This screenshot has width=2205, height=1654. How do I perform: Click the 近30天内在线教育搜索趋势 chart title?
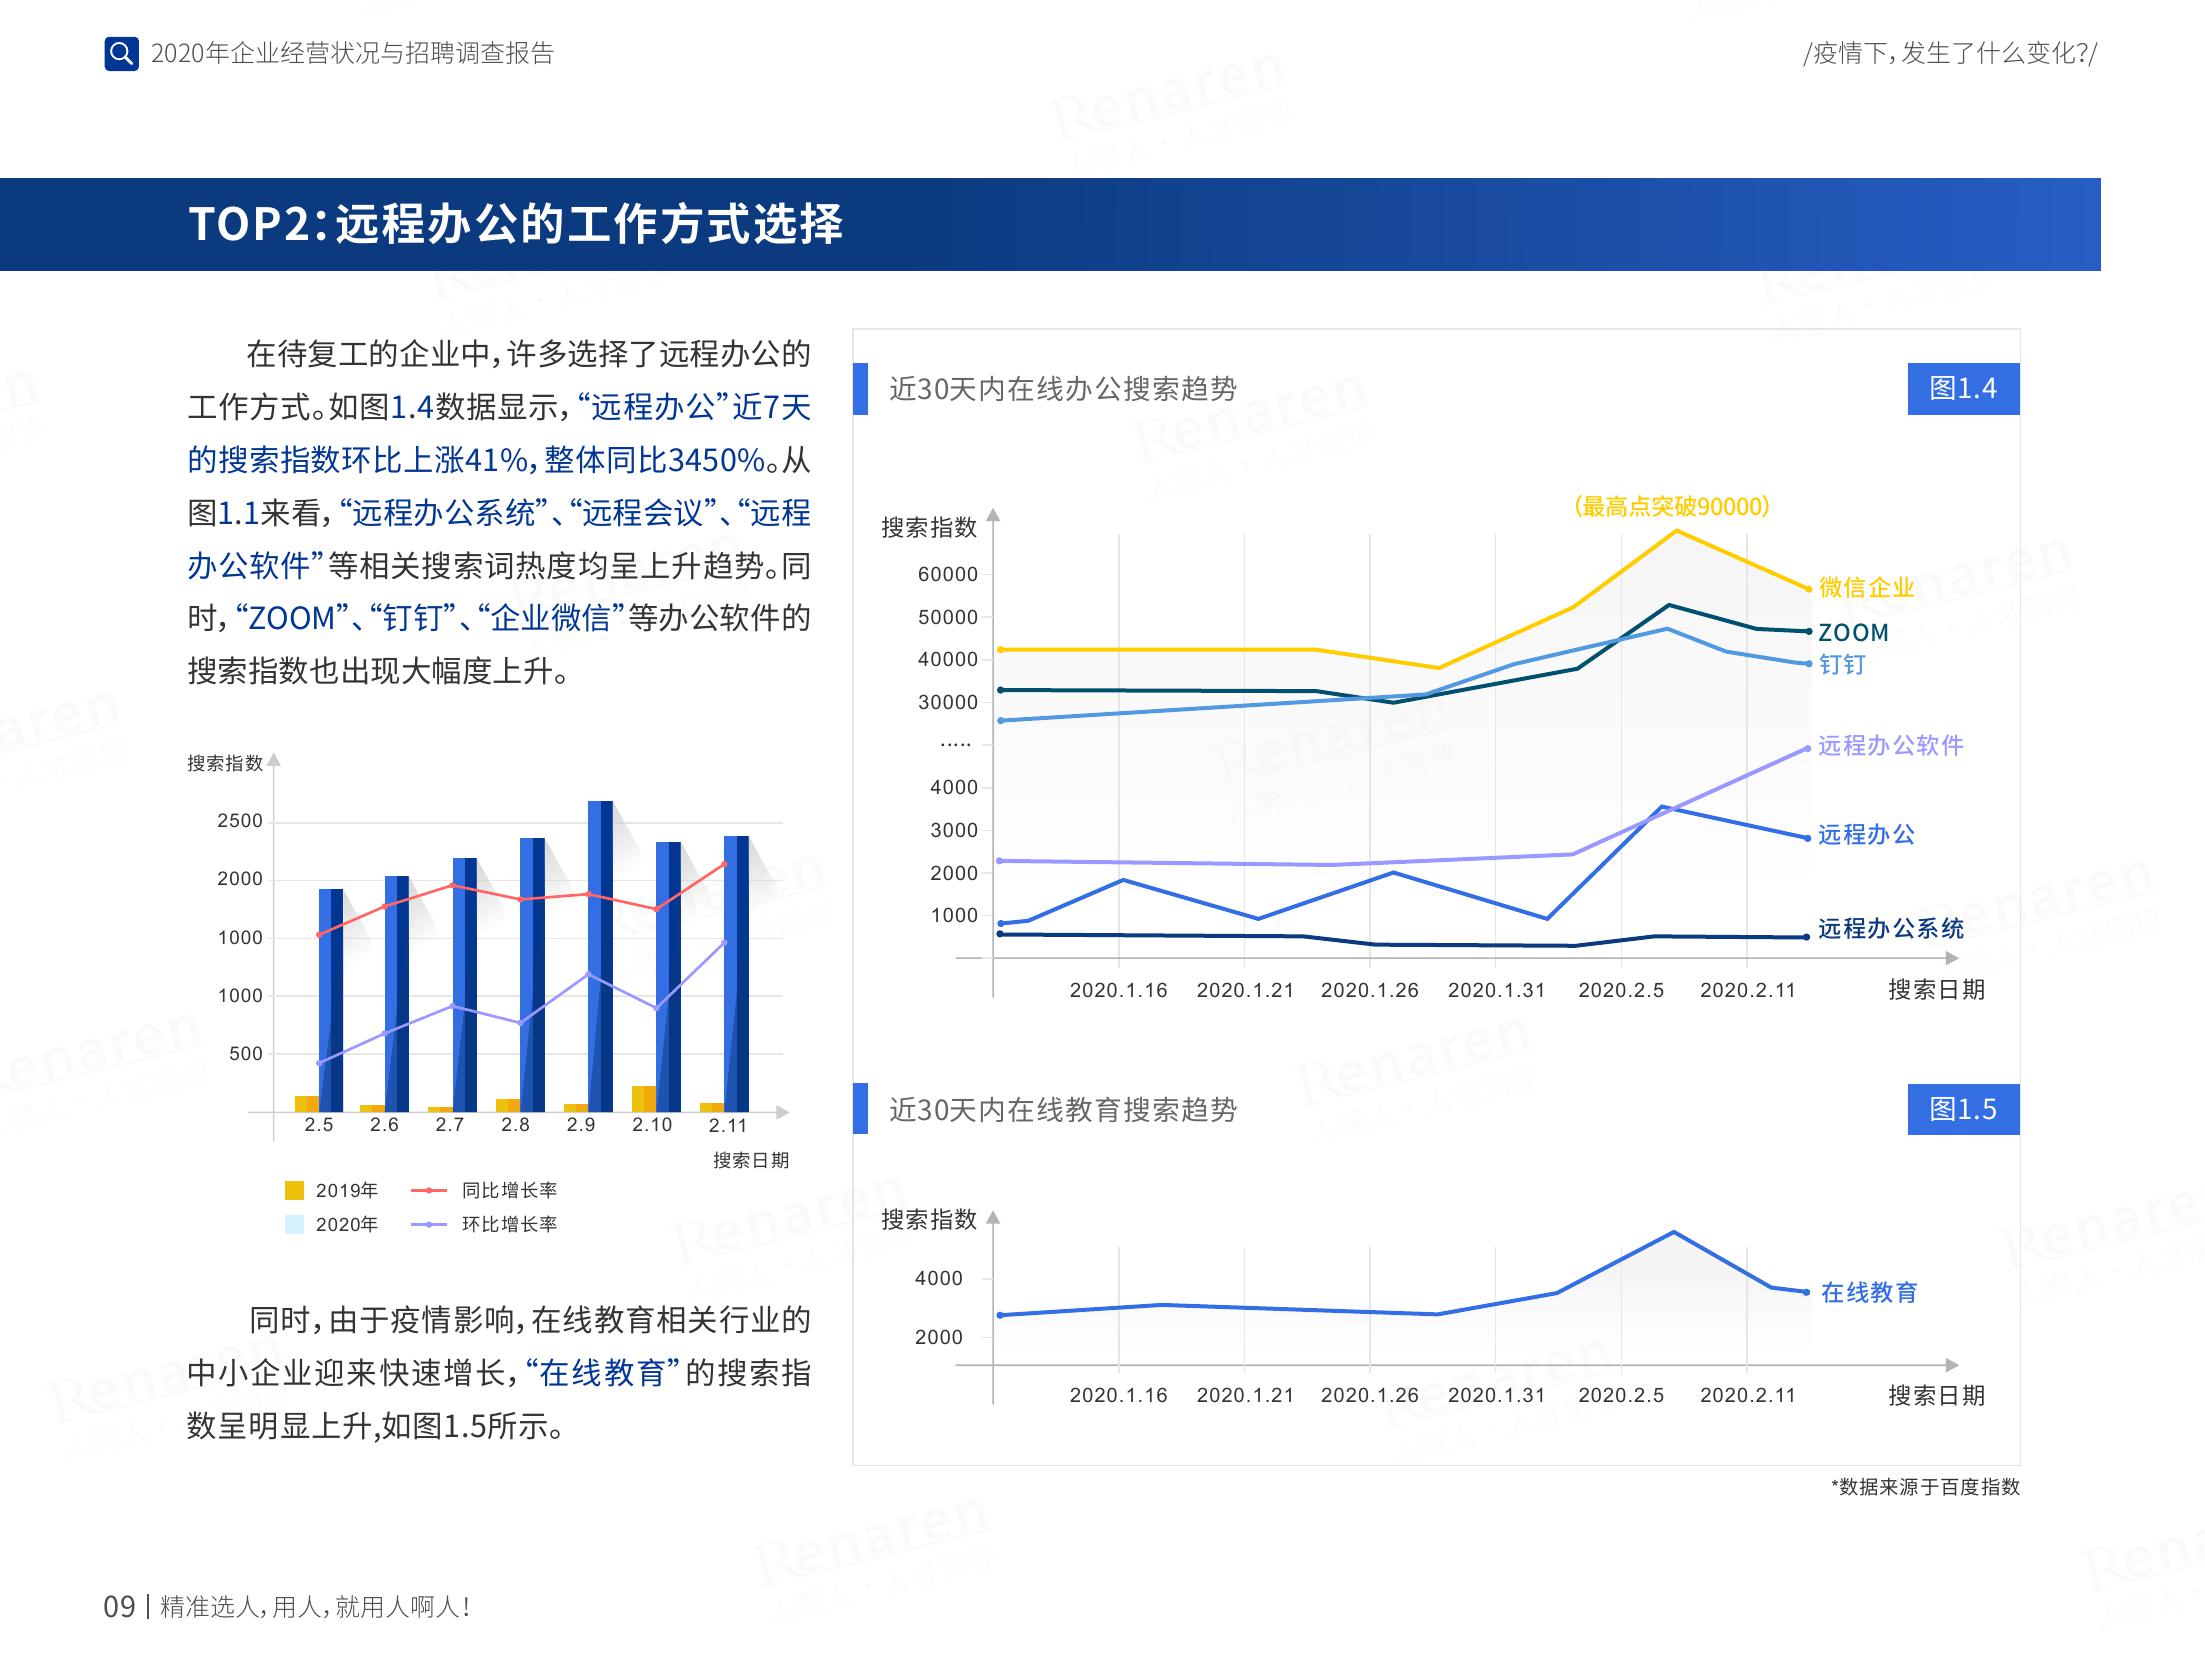click(x=1062, y=1109)
